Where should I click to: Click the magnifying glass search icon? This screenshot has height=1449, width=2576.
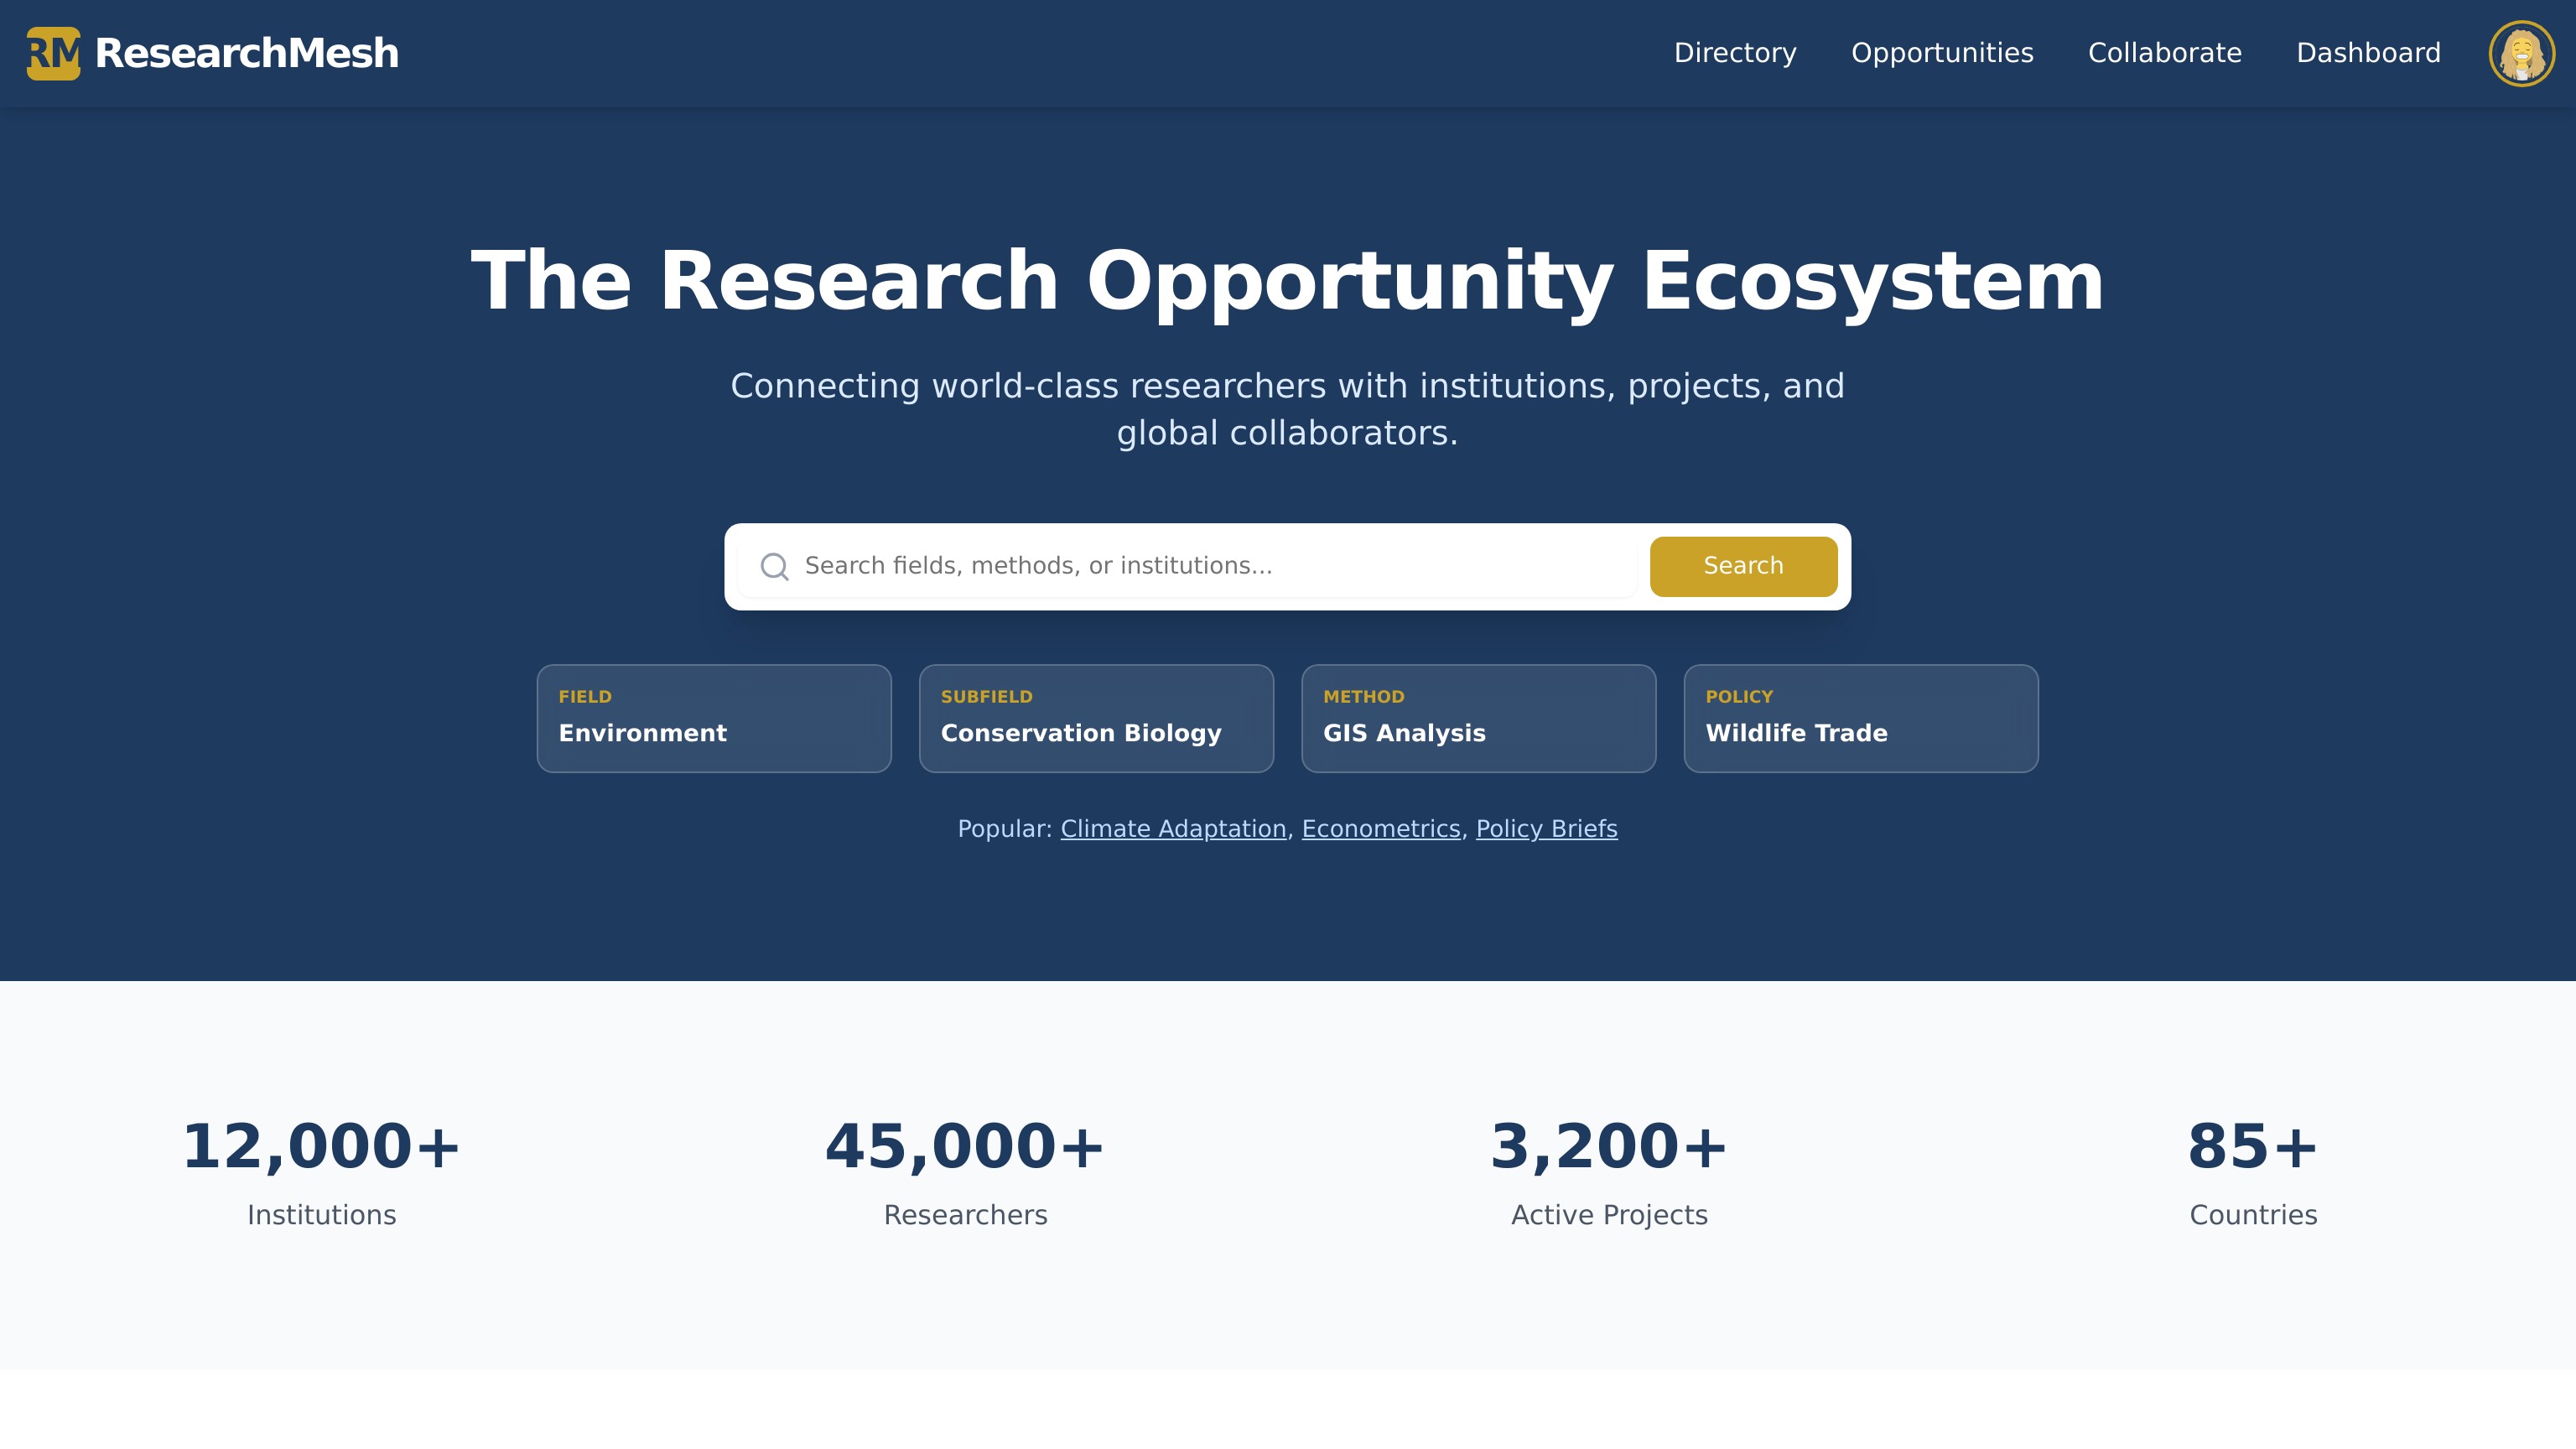(774, 567)
